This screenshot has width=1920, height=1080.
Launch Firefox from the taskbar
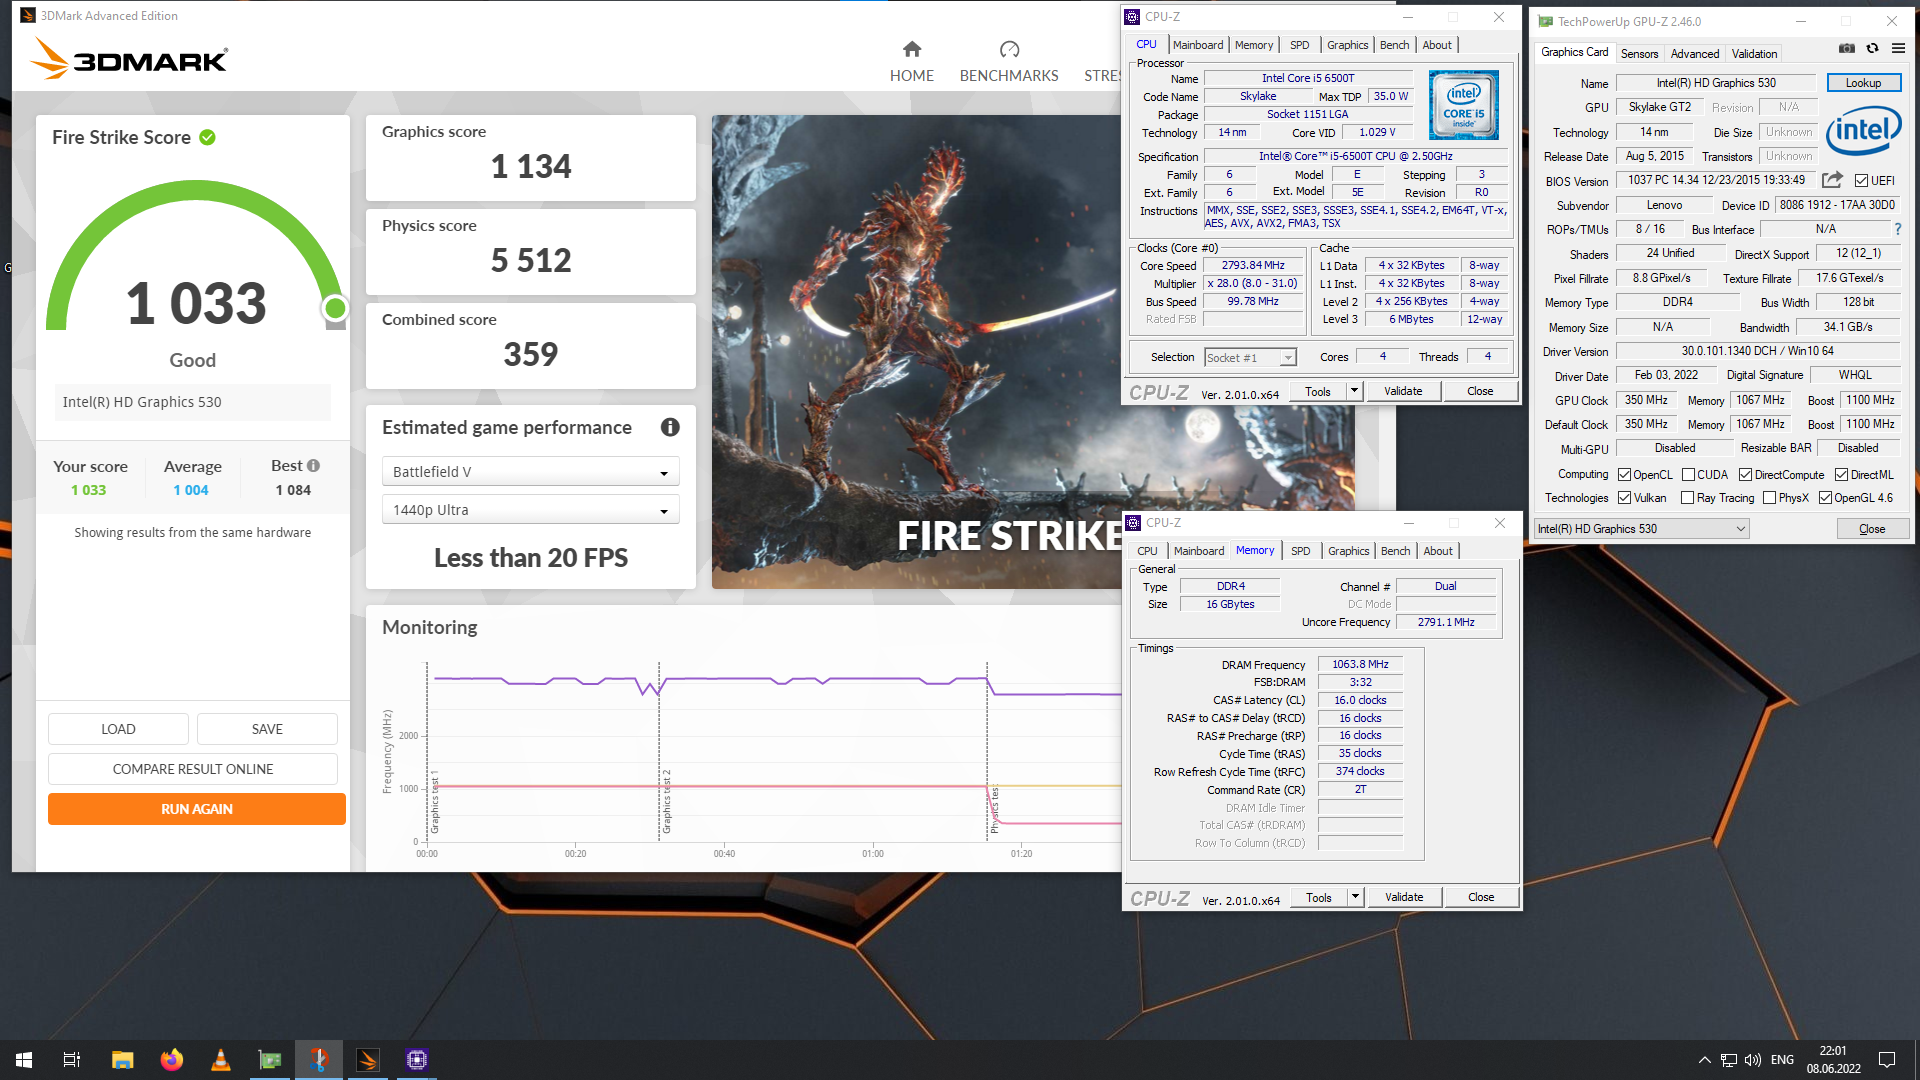[x=172, y=1060]
